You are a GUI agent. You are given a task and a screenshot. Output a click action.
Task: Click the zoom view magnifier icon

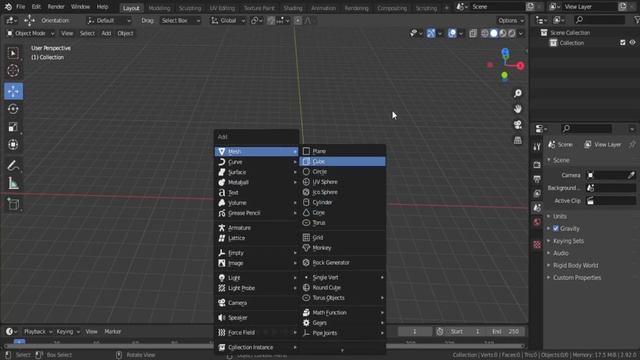tap(518, 93)
